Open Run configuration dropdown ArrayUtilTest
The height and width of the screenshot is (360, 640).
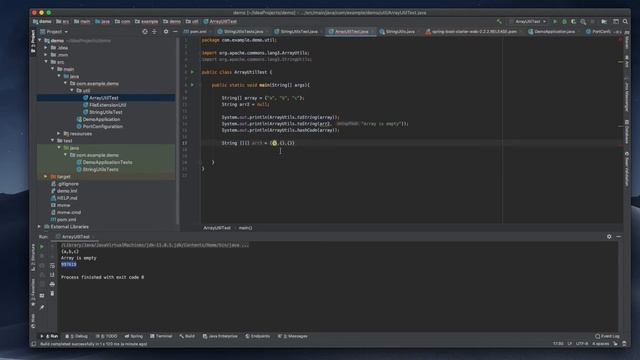click(527, 21)
